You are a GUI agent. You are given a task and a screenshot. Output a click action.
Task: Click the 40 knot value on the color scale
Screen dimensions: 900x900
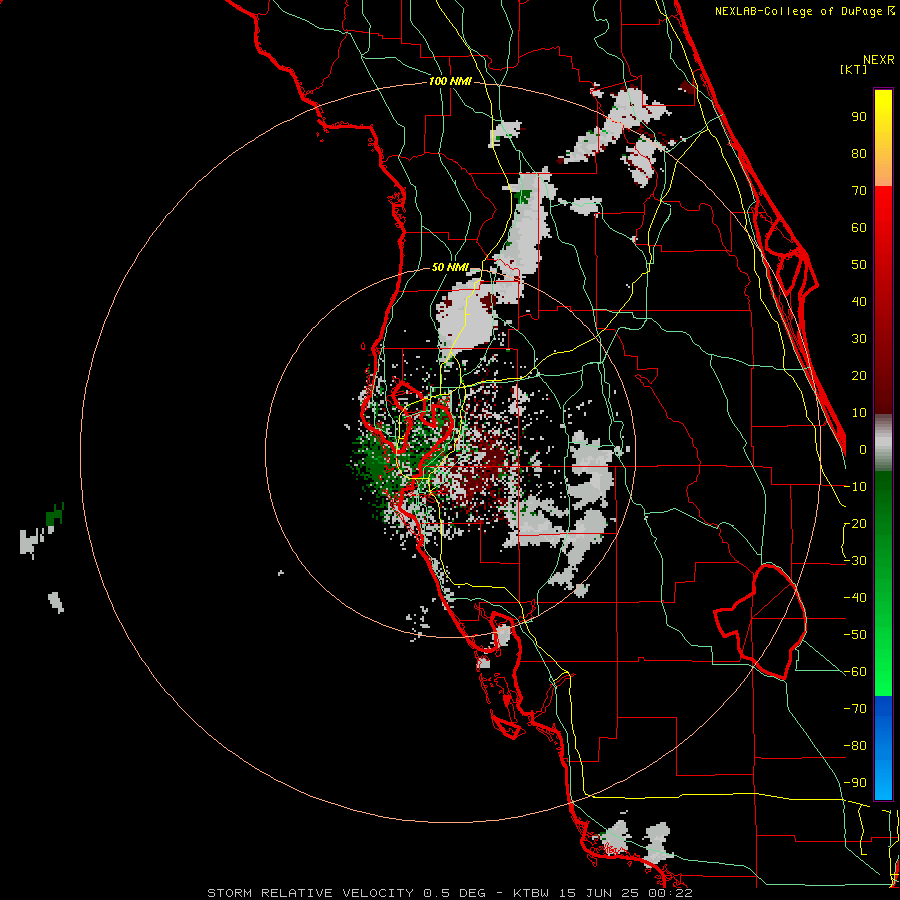[x=859, y=301]
